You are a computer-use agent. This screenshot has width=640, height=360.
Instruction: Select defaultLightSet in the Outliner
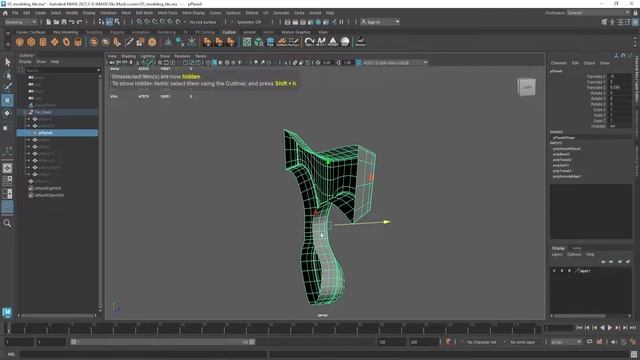point(47,188)
